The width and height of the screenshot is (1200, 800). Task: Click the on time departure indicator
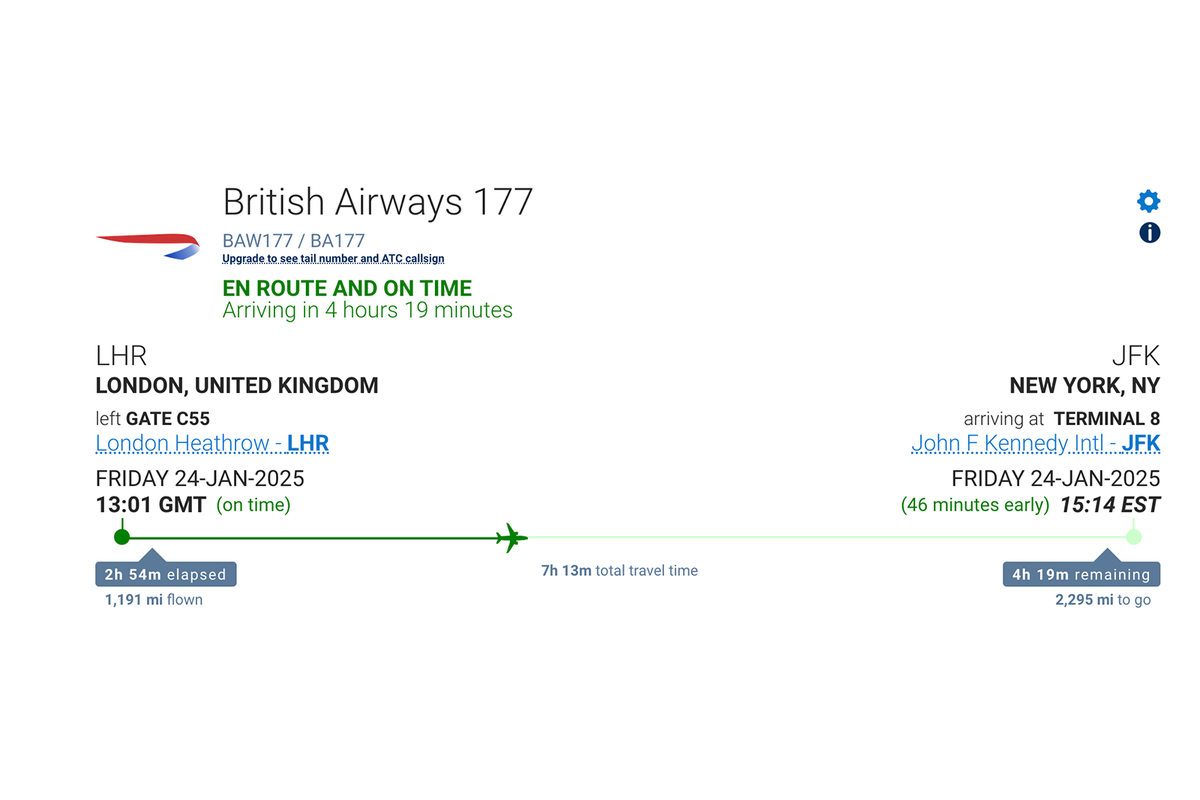(x=253, y=505)
